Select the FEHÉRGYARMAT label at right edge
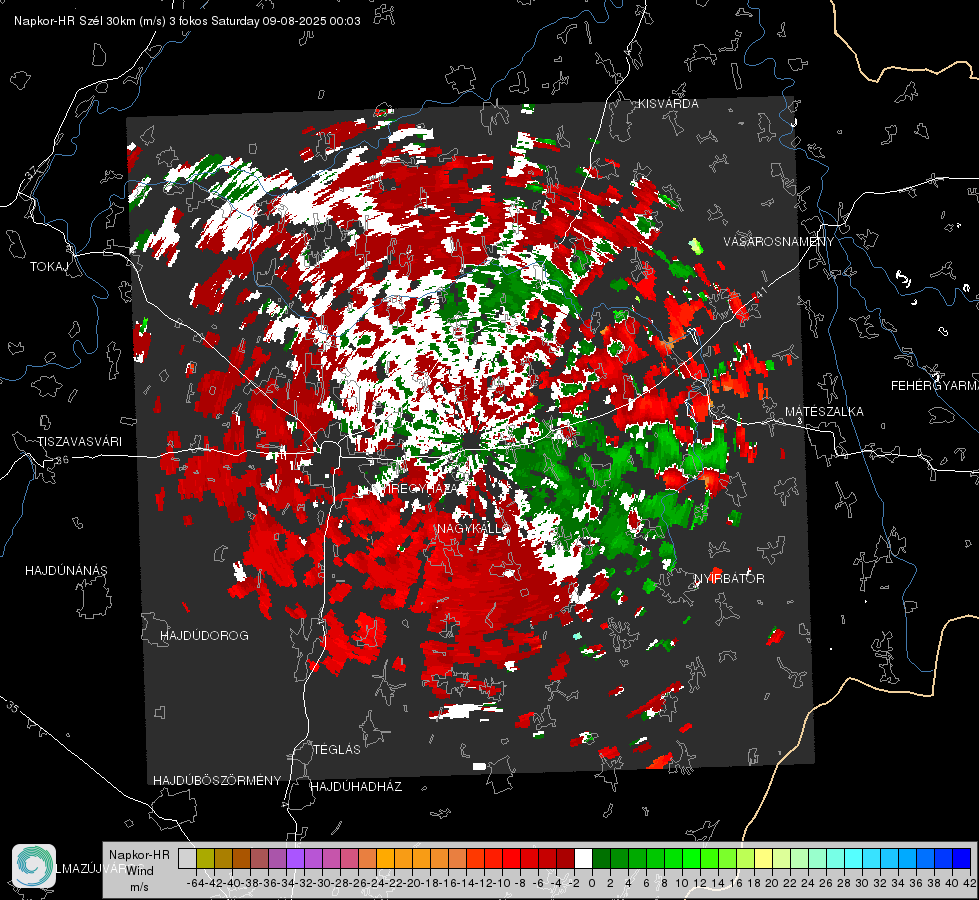 pos(935,386)
